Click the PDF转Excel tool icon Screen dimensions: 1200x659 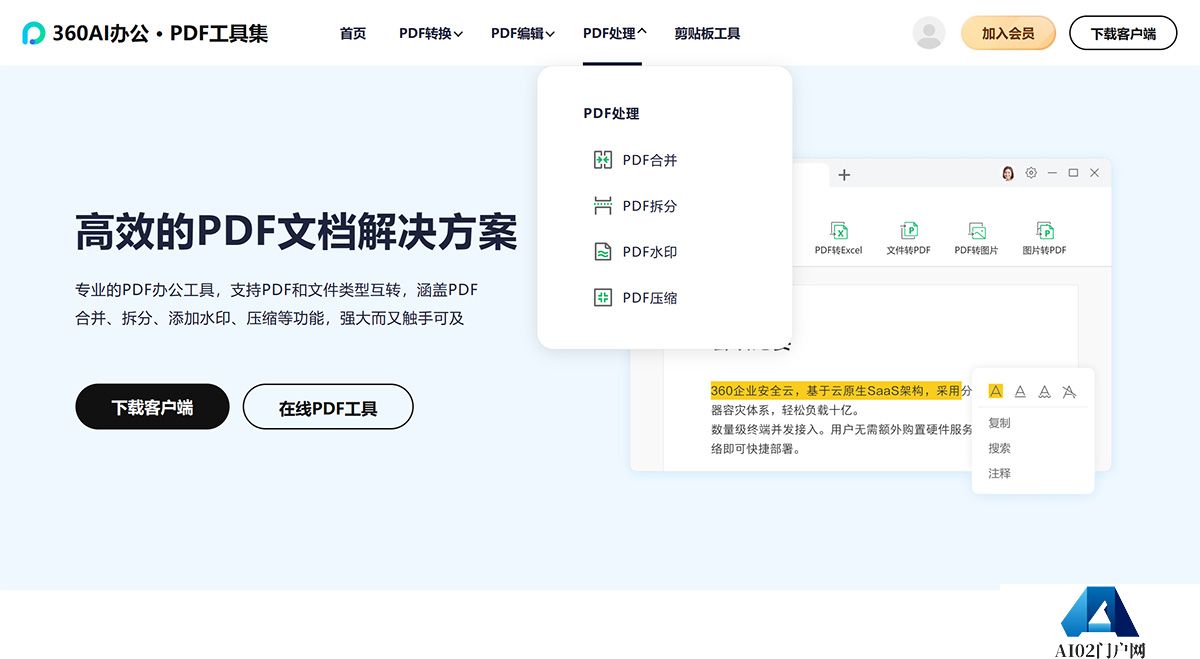(839, 231)
